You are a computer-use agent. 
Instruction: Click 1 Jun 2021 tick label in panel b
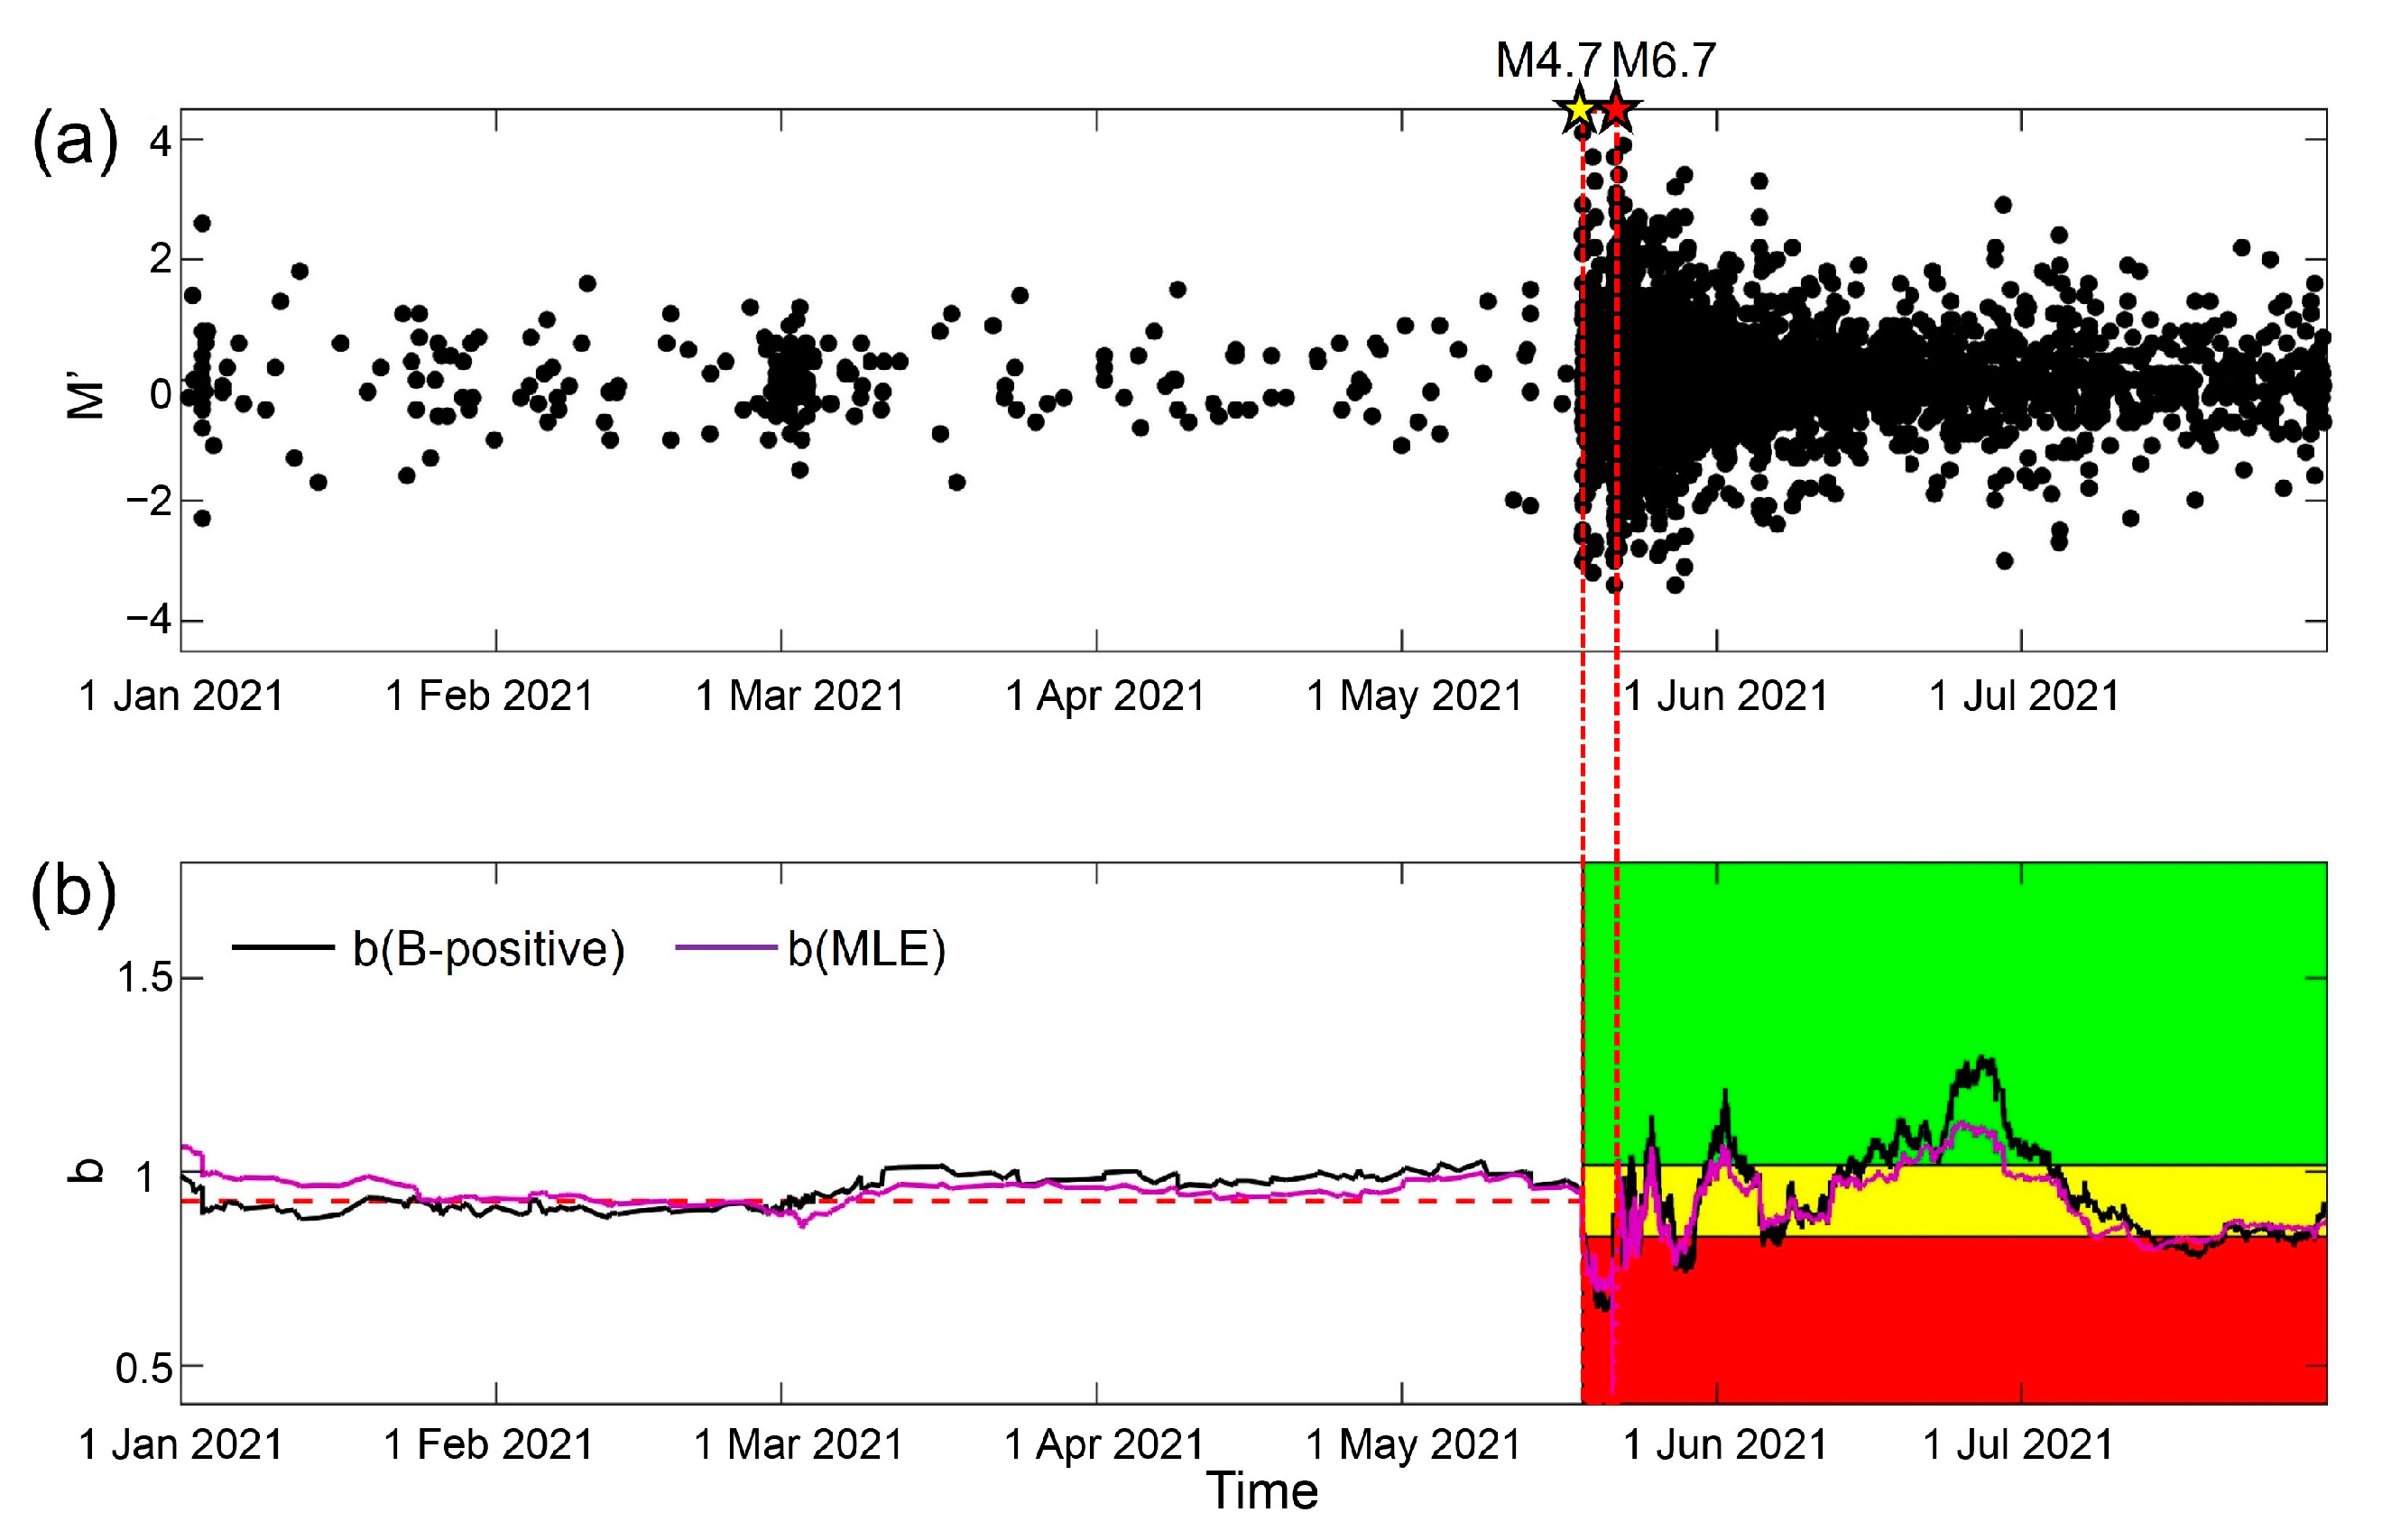tap(1724, 1445)
